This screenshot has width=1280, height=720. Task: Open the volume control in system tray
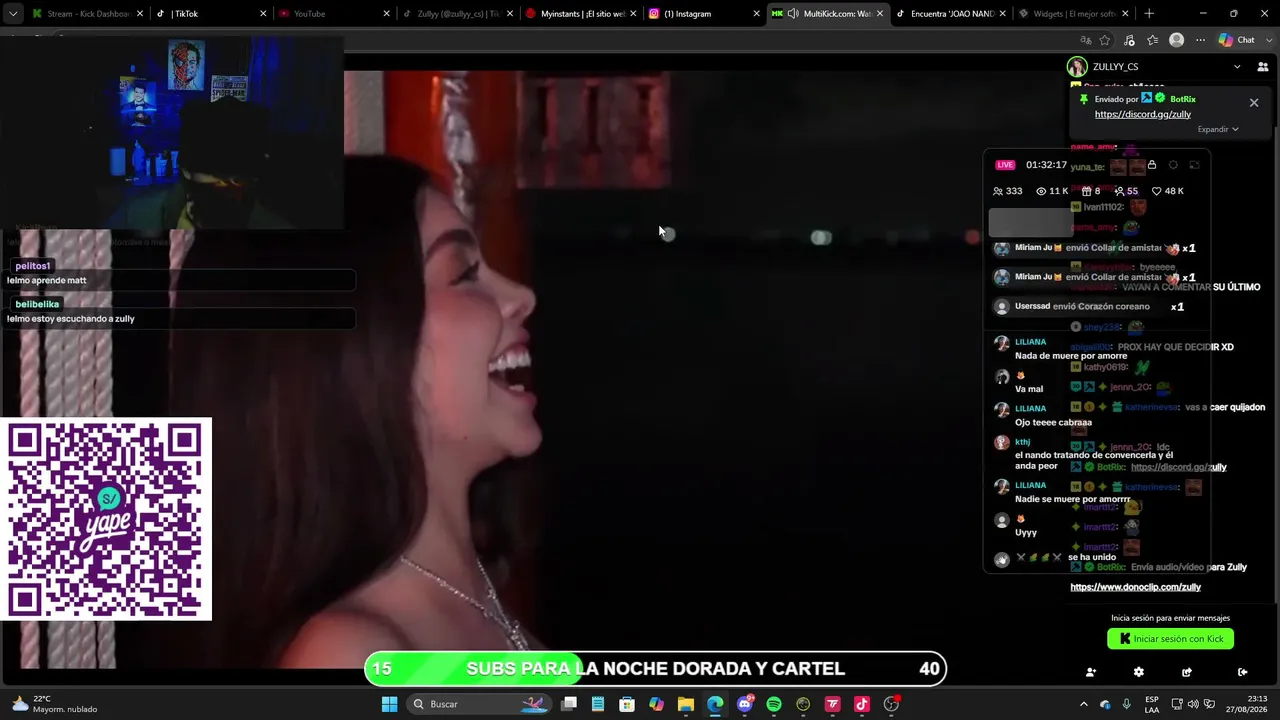pos(1193,704)
